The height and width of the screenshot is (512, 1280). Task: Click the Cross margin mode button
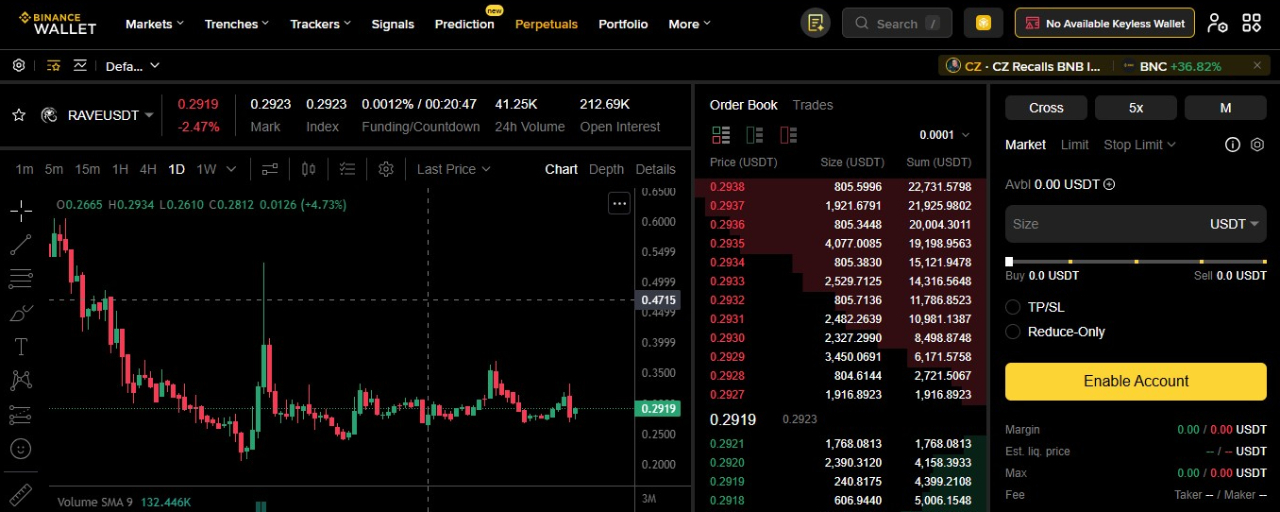coord(1046,108)
